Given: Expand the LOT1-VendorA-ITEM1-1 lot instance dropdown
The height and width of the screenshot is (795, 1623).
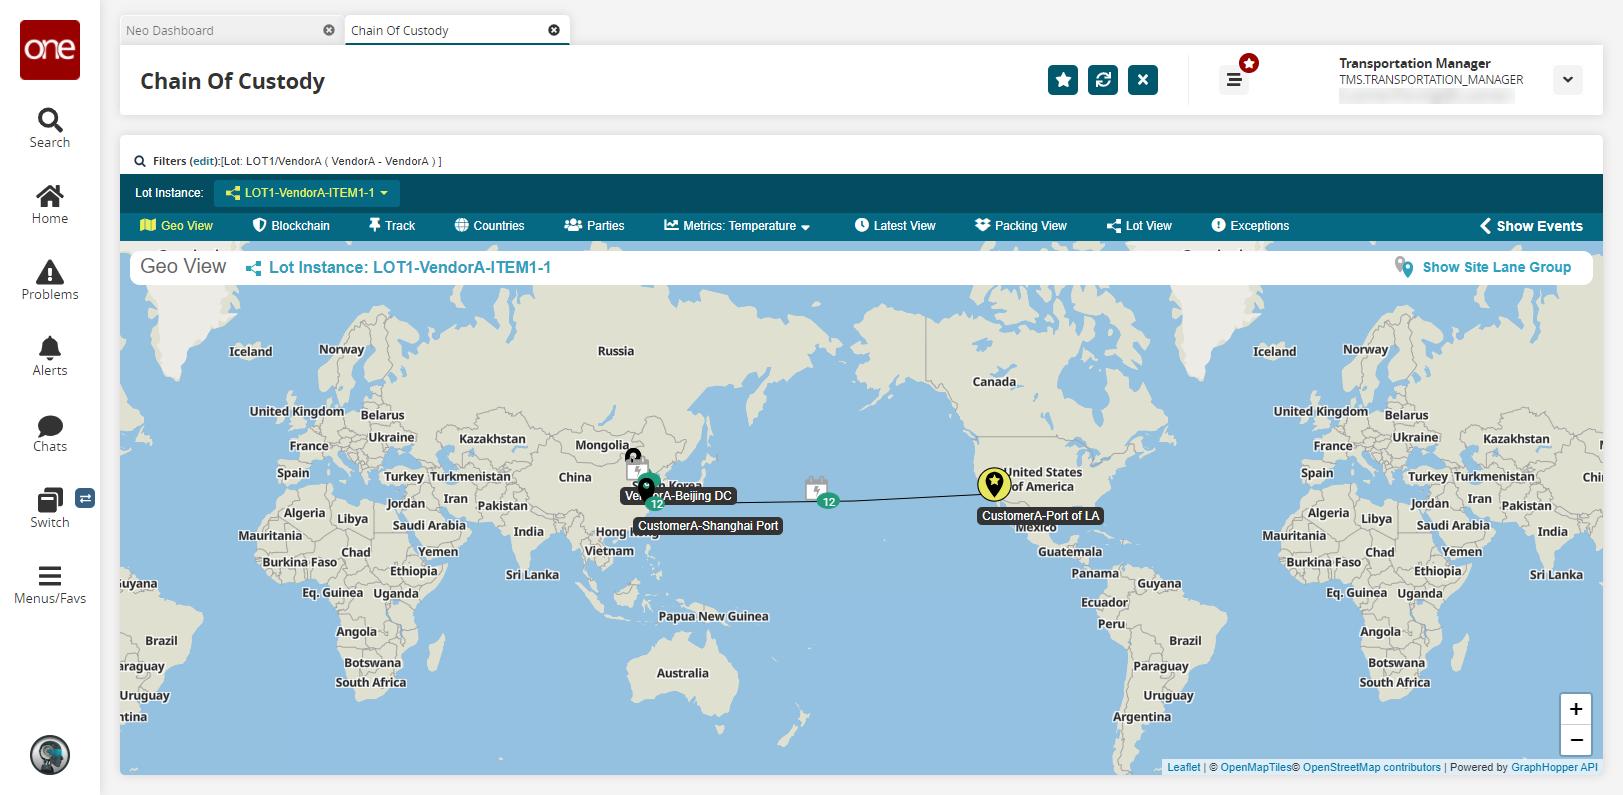Looking at the screenshot, I should (x=307, y=193).
